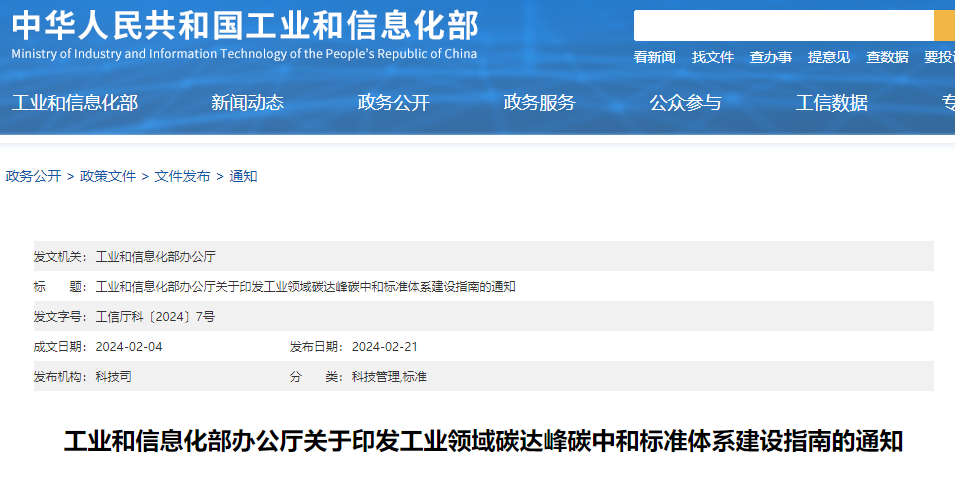Open the 查数据 quick link
Viewport: 955px width, 478px height.
[887, 58]
